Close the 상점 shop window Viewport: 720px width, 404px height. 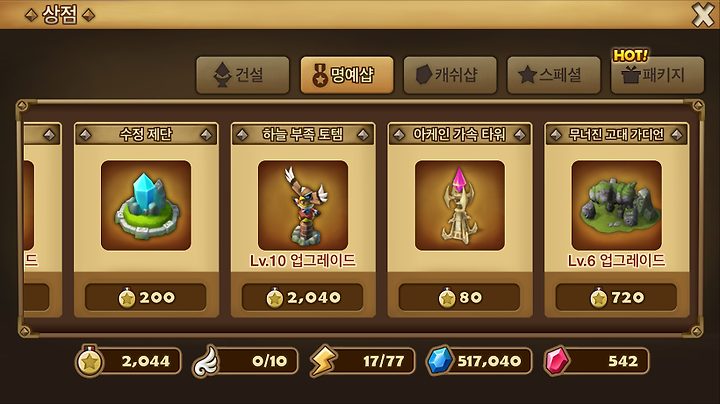(x=703, y=15)
